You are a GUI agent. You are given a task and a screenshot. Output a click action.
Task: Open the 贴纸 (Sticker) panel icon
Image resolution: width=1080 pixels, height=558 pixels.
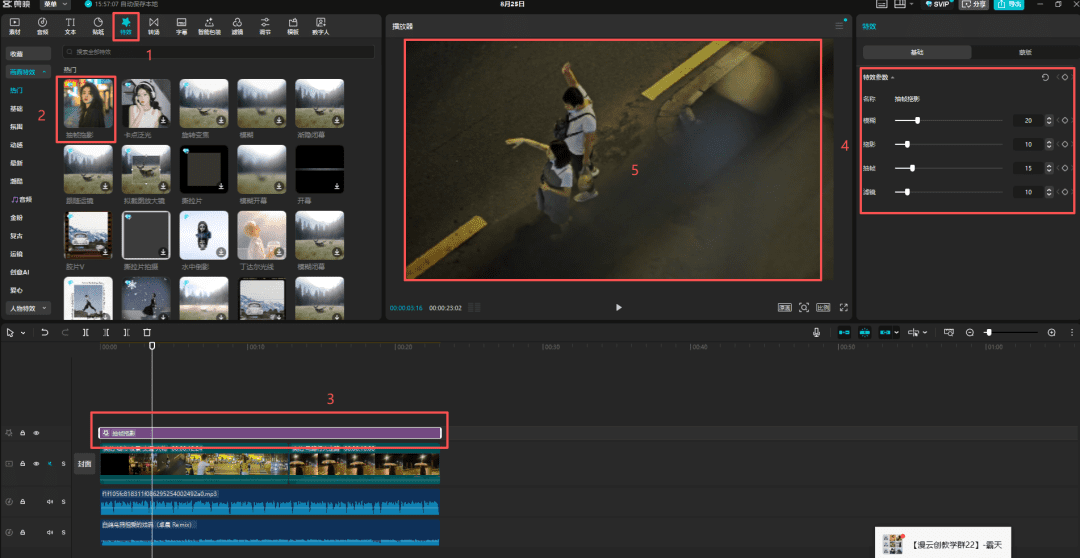coord(98,25)
